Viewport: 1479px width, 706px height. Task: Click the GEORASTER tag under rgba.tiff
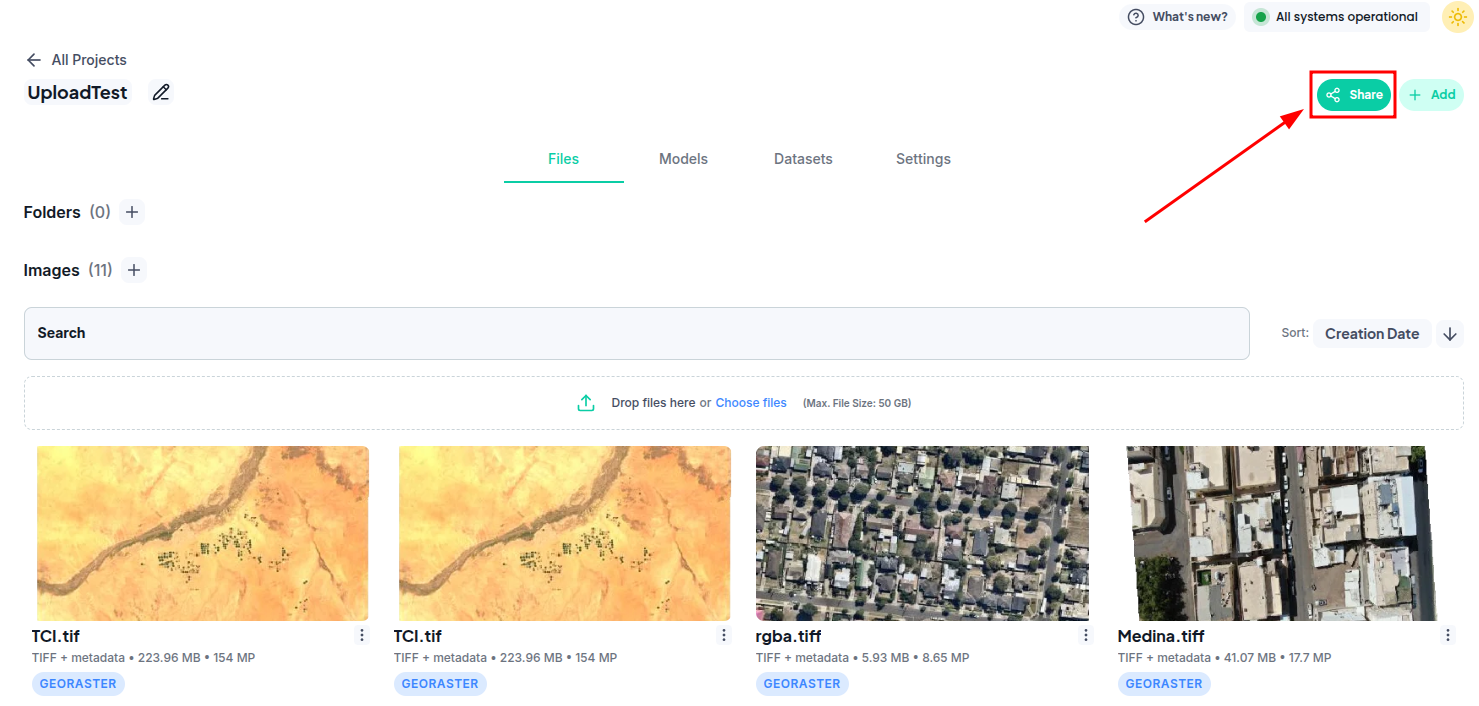802,684
